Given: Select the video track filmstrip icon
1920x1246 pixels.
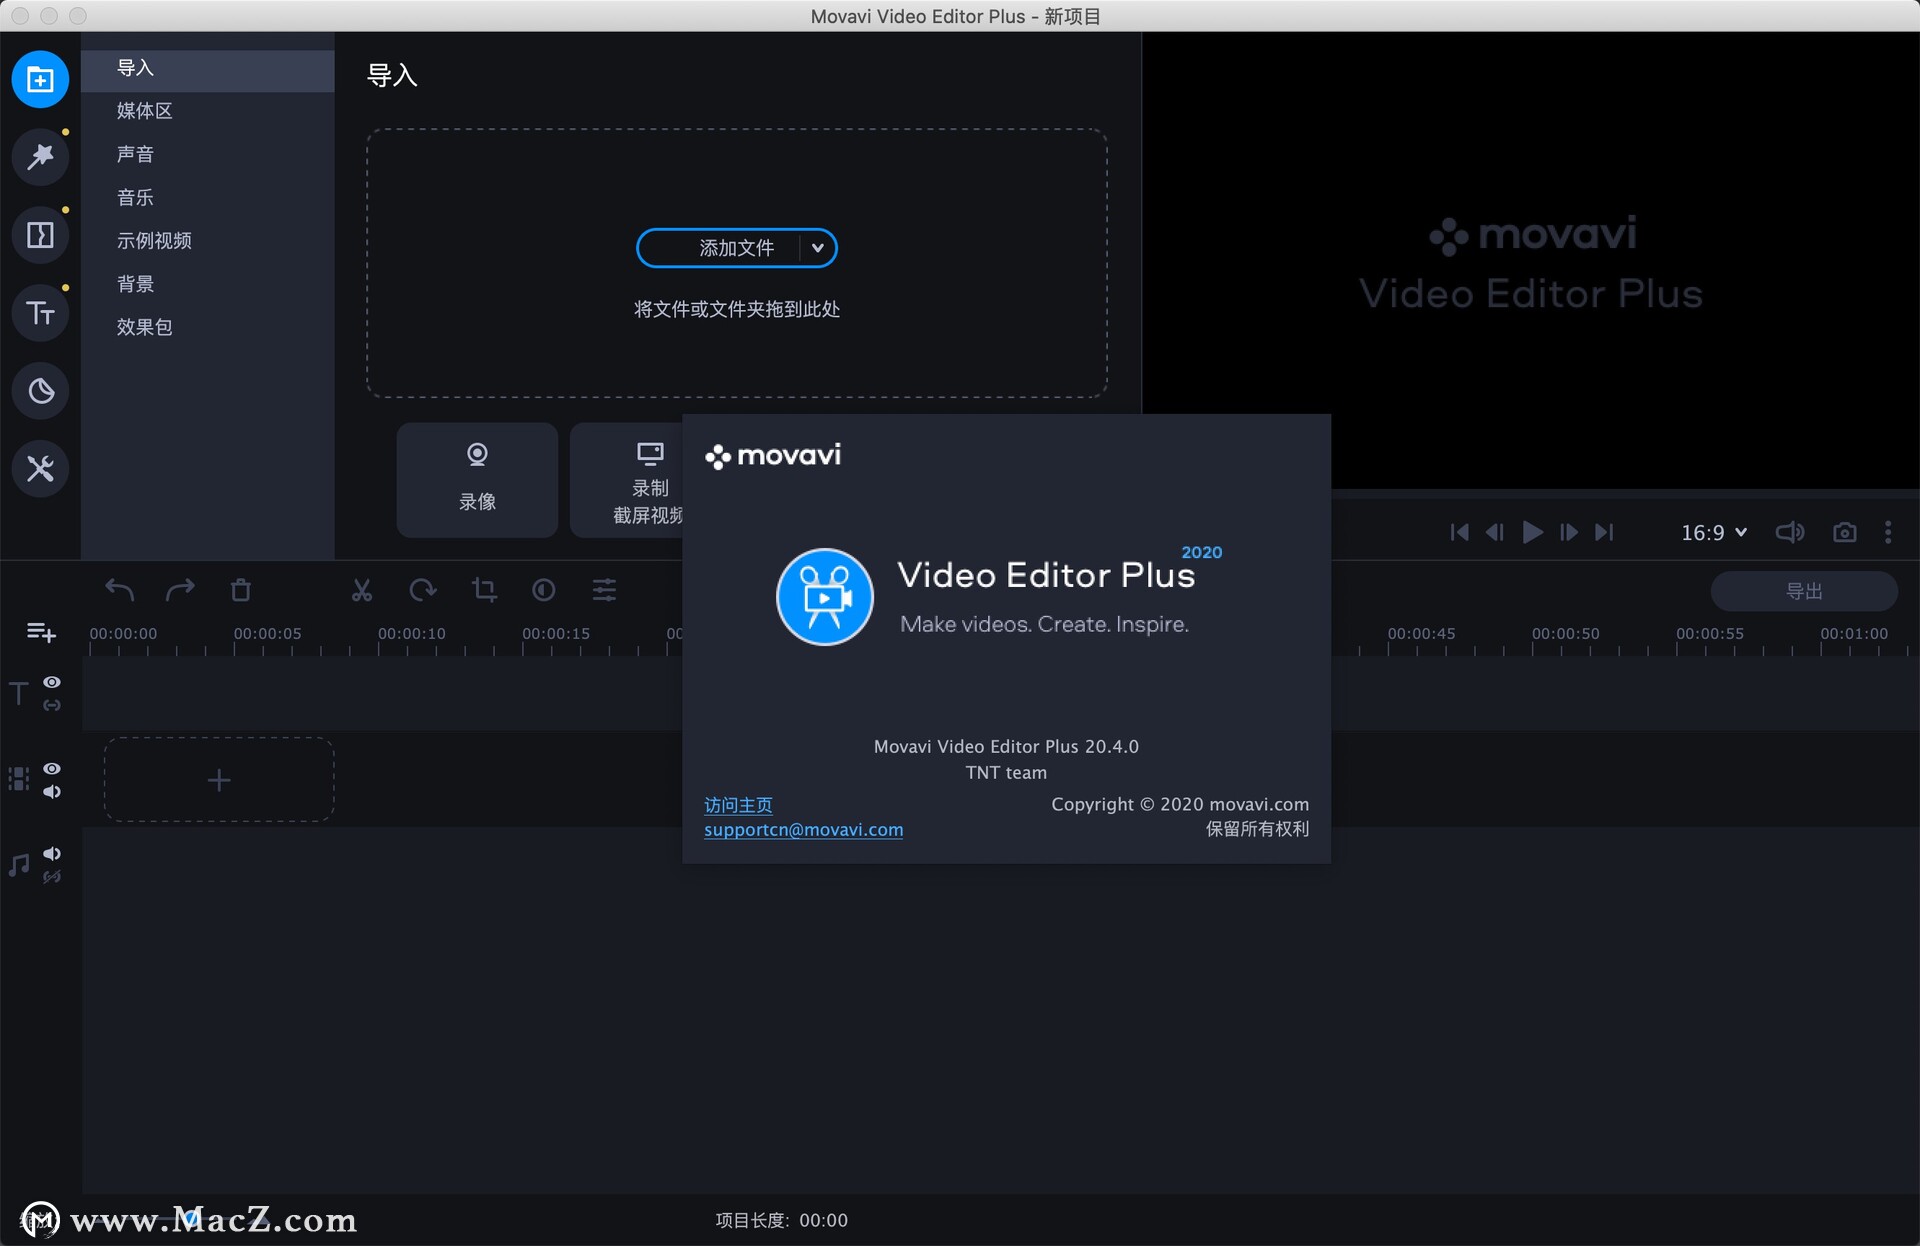Looking at the screenshot, I should (19, 779).
